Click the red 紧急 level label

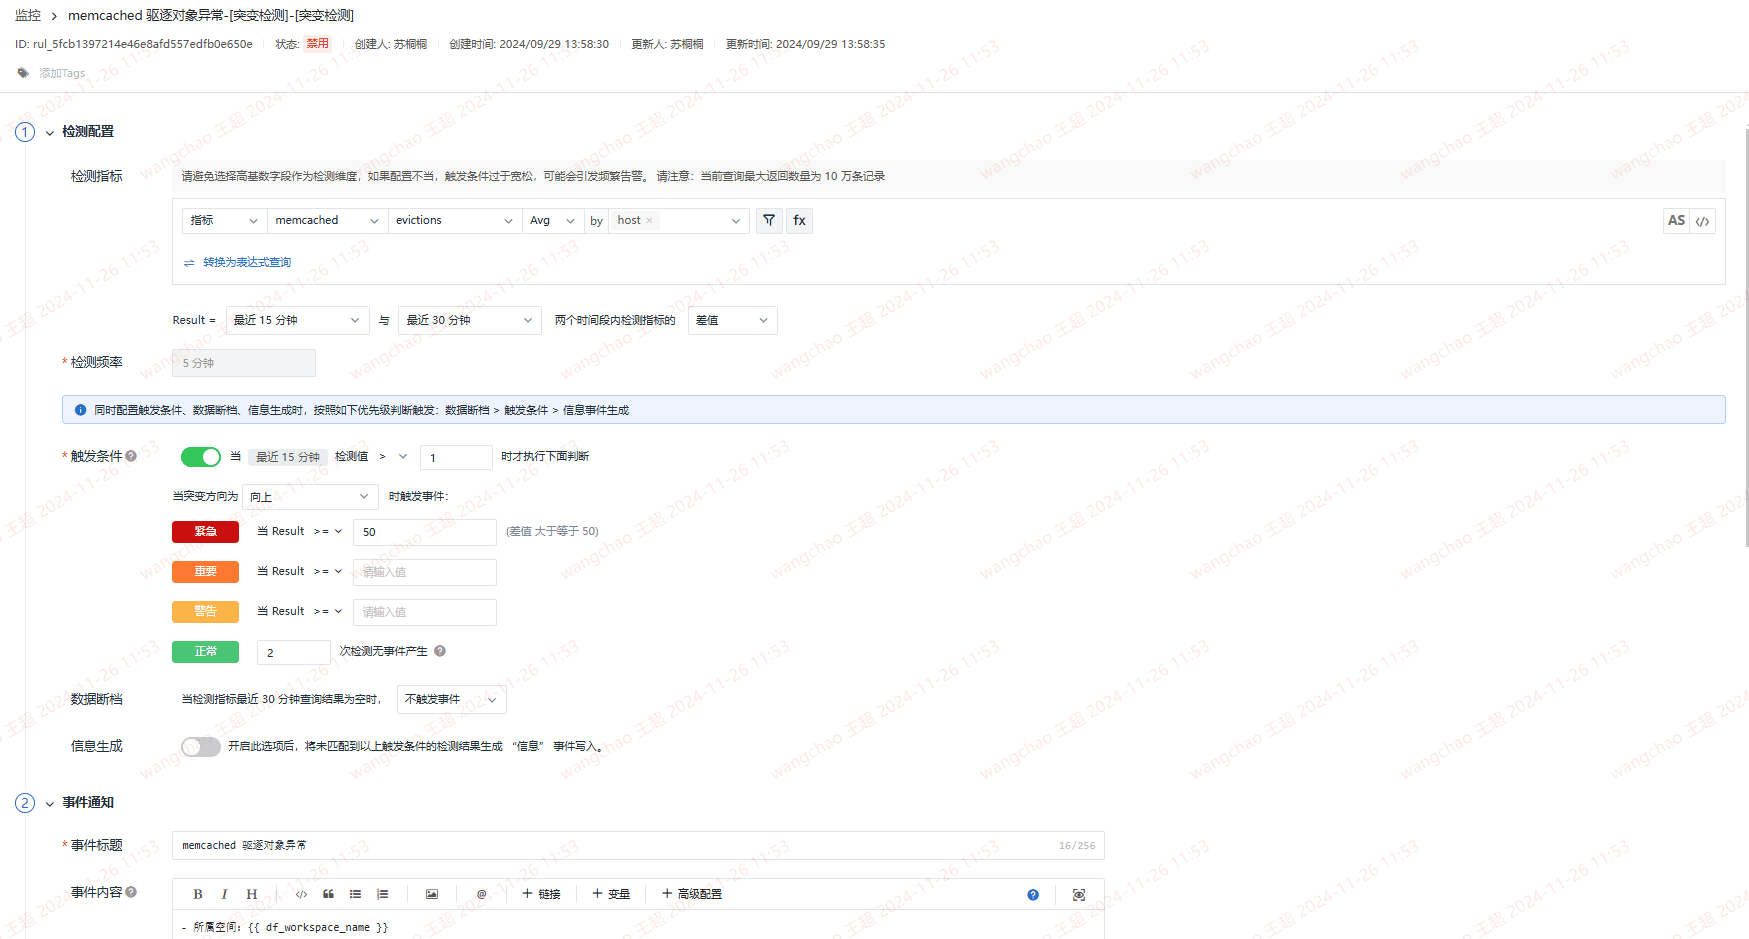[205, 532]
